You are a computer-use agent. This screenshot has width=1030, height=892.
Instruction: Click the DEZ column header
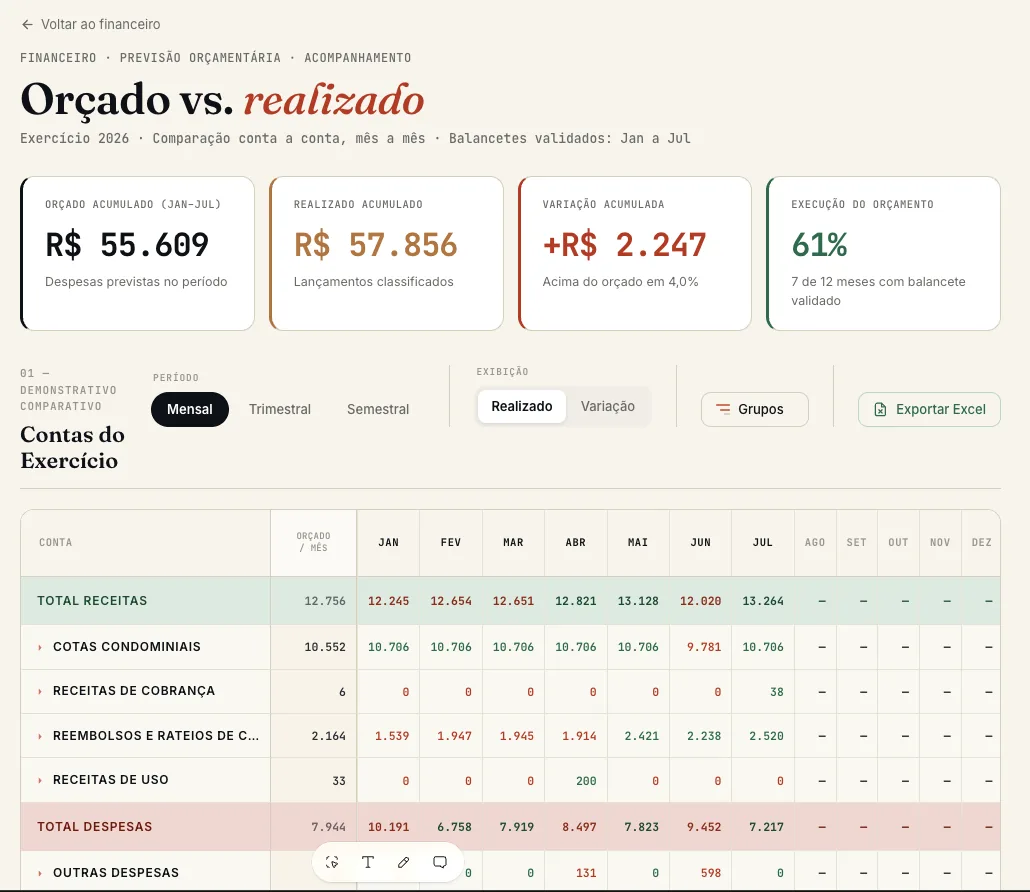click(981, 543)
